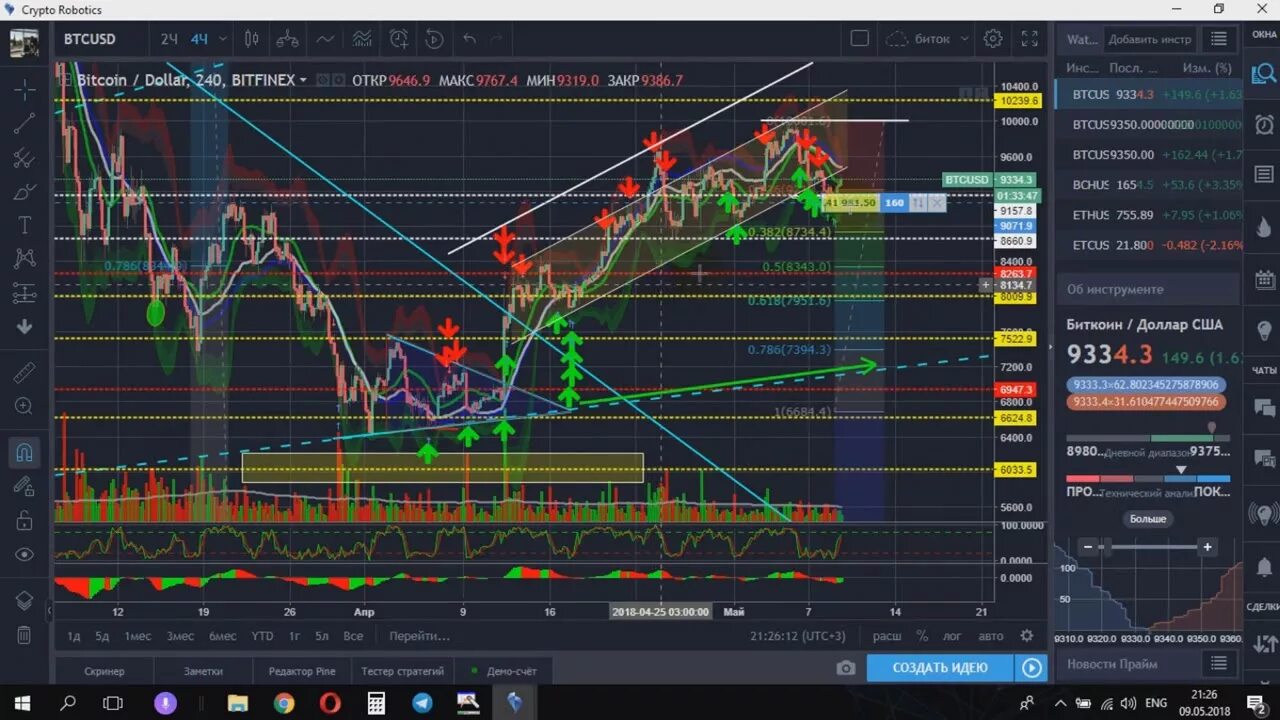Take a chart snapshot with camera icon
Viewport: 1280px width, 720px height.
coord(846,668)
